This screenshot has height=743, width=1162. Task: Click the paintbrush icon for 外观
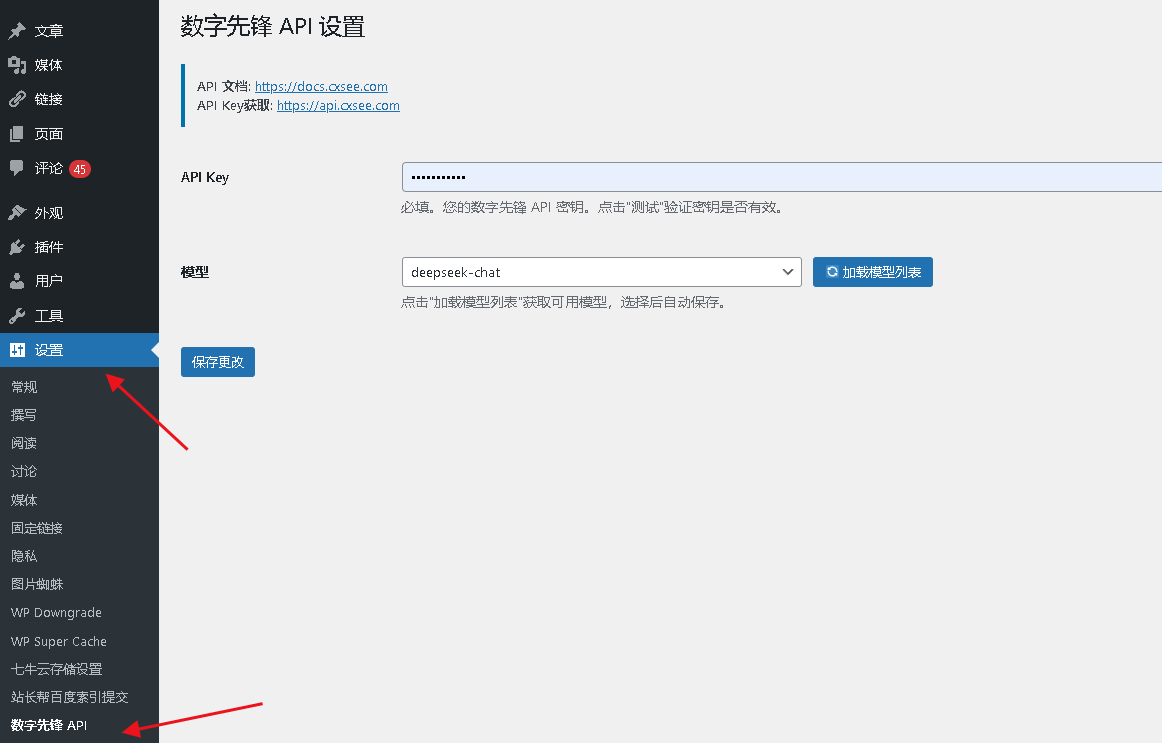click(17, 213)
